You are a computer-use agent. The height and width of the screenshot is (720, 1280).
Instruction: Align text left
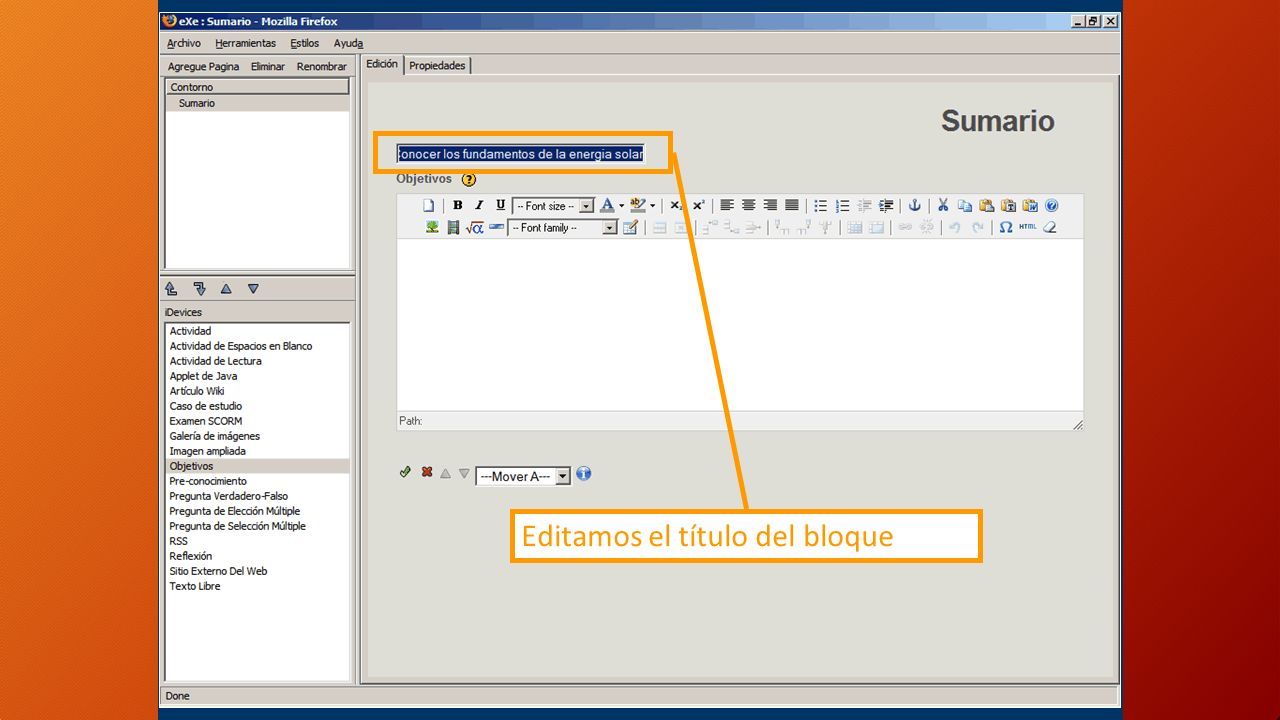click(x=727, y=206)
